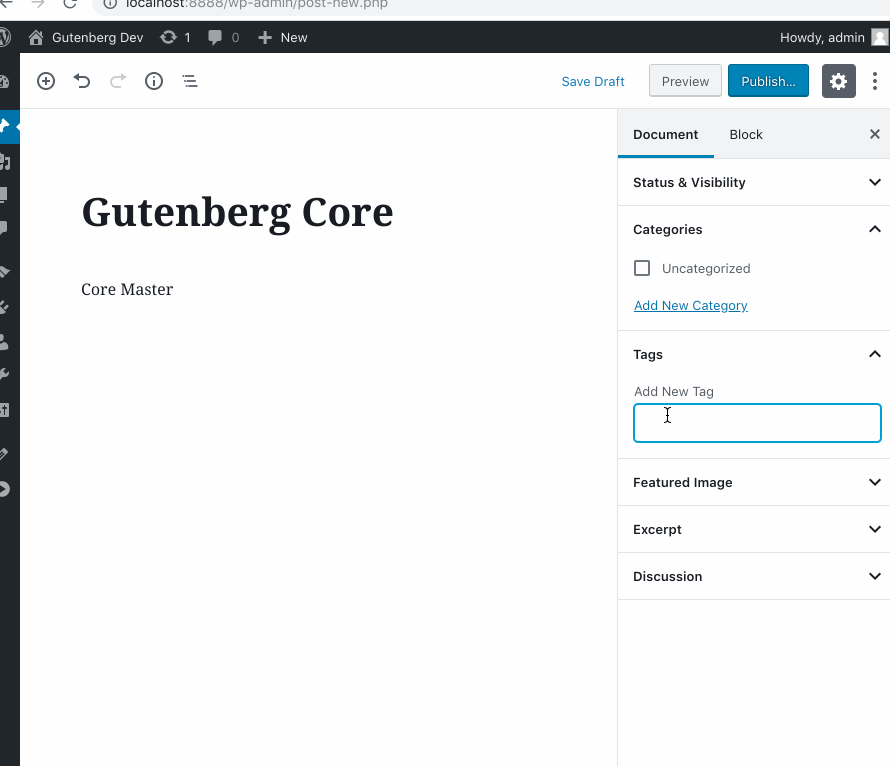
Task: Open the block navigation list icon
Action: point(190,81)
